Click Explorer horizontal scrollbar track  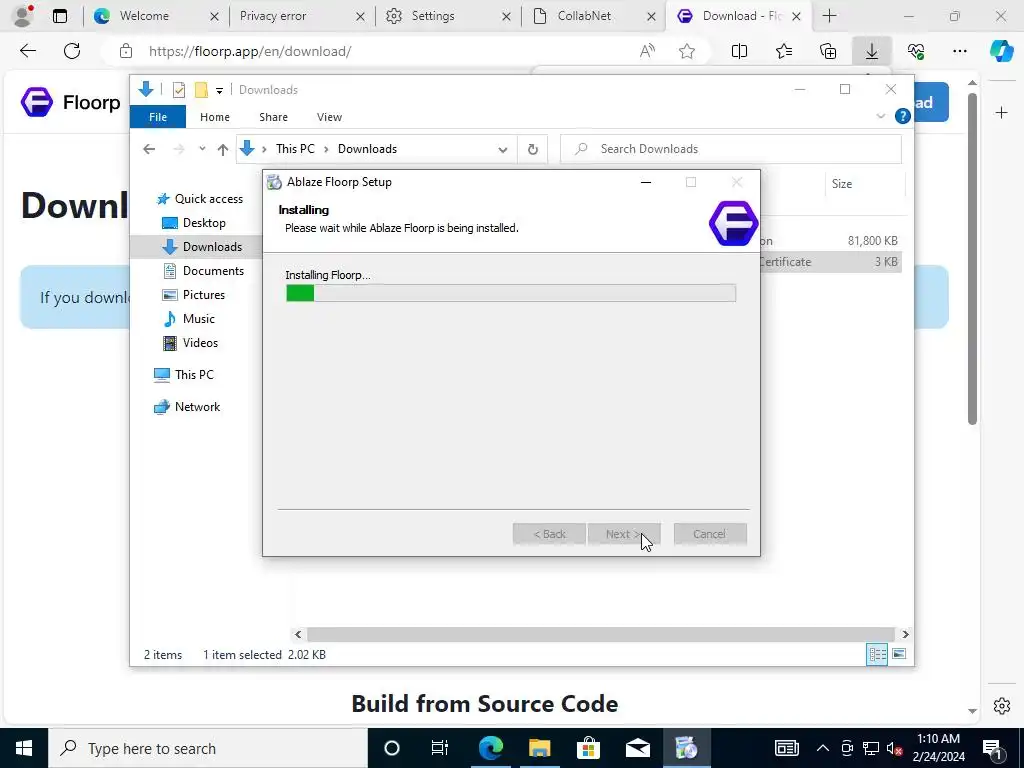600,634
